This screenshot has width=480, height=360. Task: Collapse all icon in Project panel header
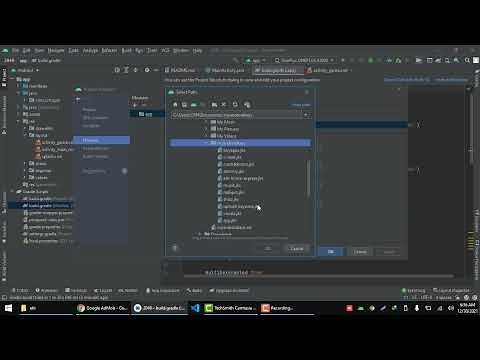click(135, 70)
